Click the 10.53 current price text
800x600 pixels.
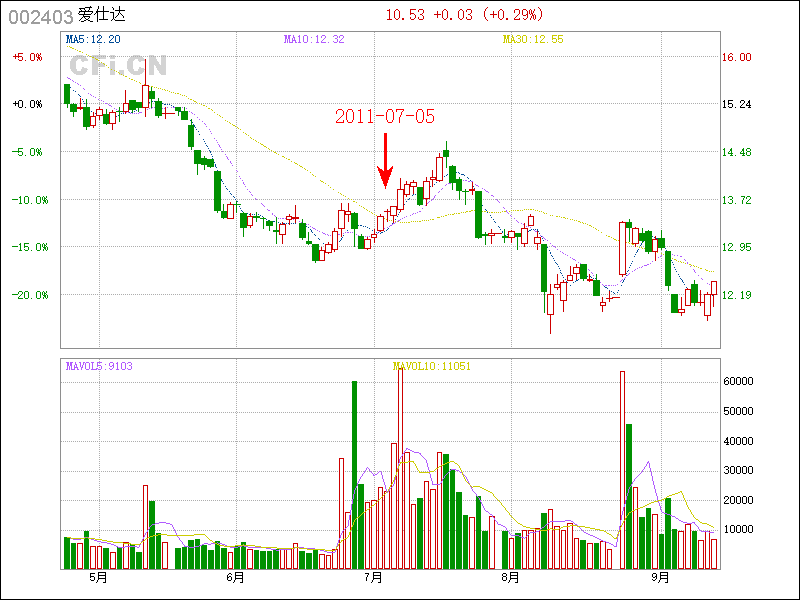click(x=405, y=15)
